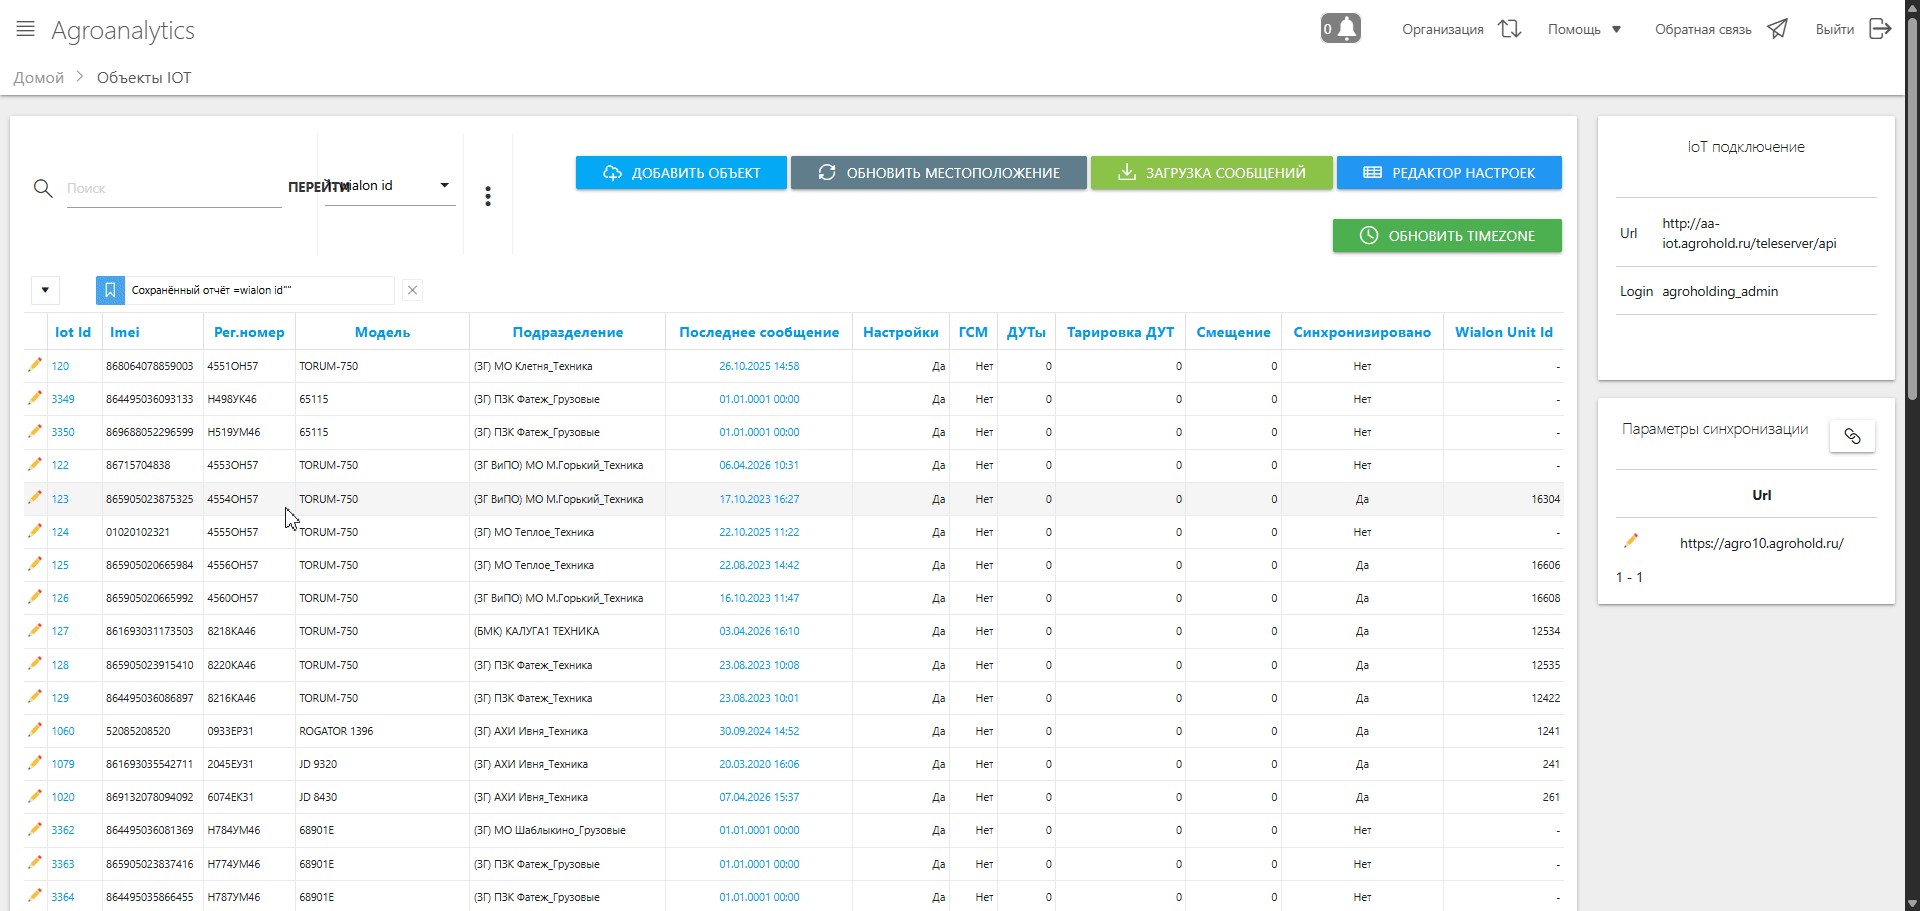Viewport: 1920px width, 911px height.
Task: Click the notifications bell icon
Action: pyautogui.click(x=1347, y=28)
